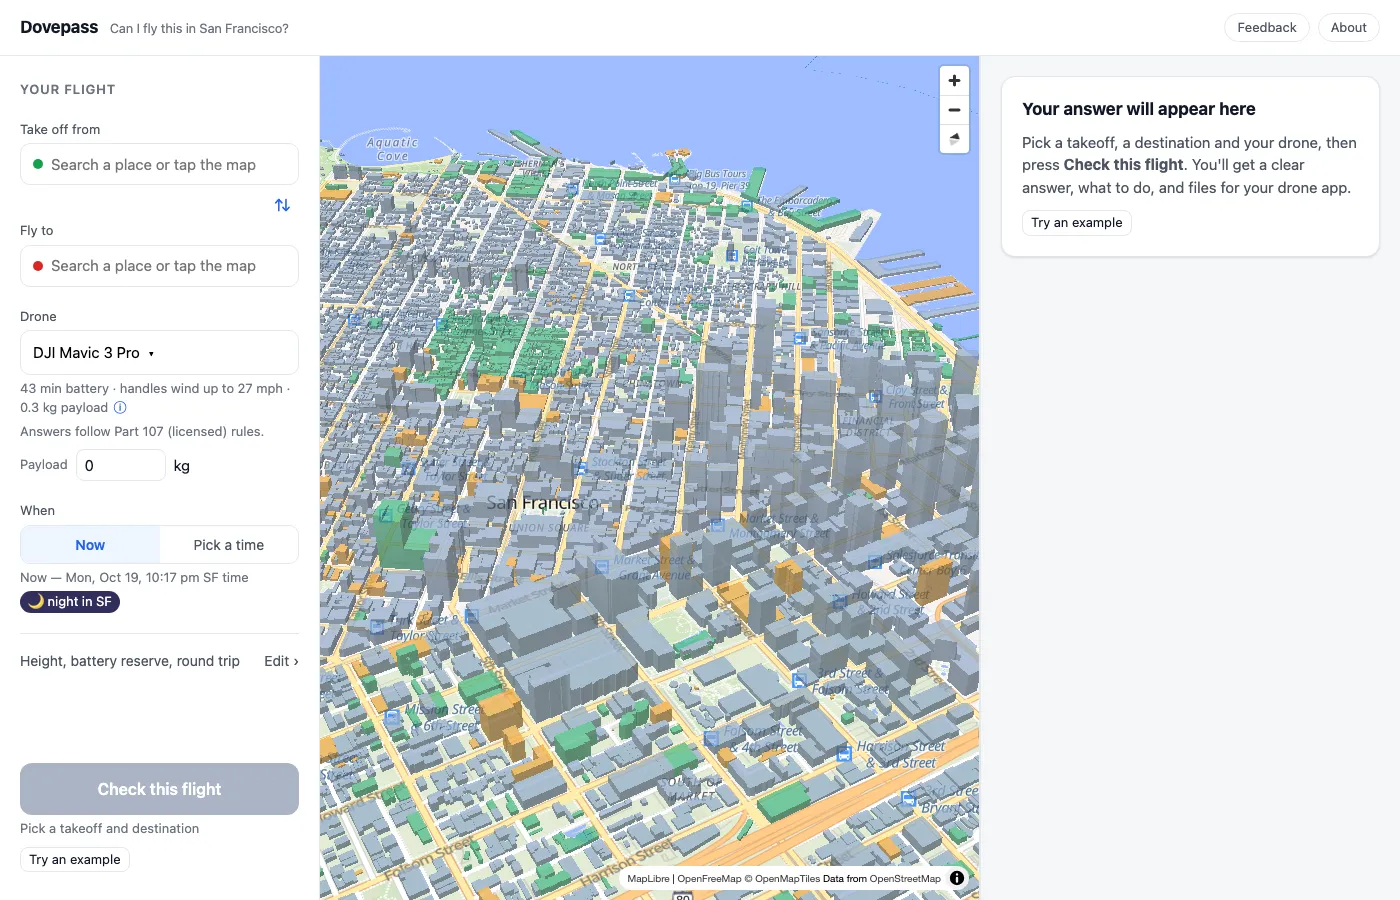Click the 'Now — Mon, Oct 19' time text
Image resolution: width=1400 pixels, height=900 pixels.
[x=134, y=578]
